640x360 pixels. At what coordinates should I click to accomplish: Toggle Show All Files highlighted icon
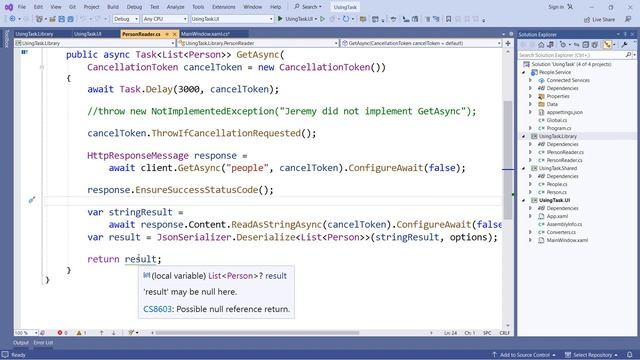tap(607, 44)
